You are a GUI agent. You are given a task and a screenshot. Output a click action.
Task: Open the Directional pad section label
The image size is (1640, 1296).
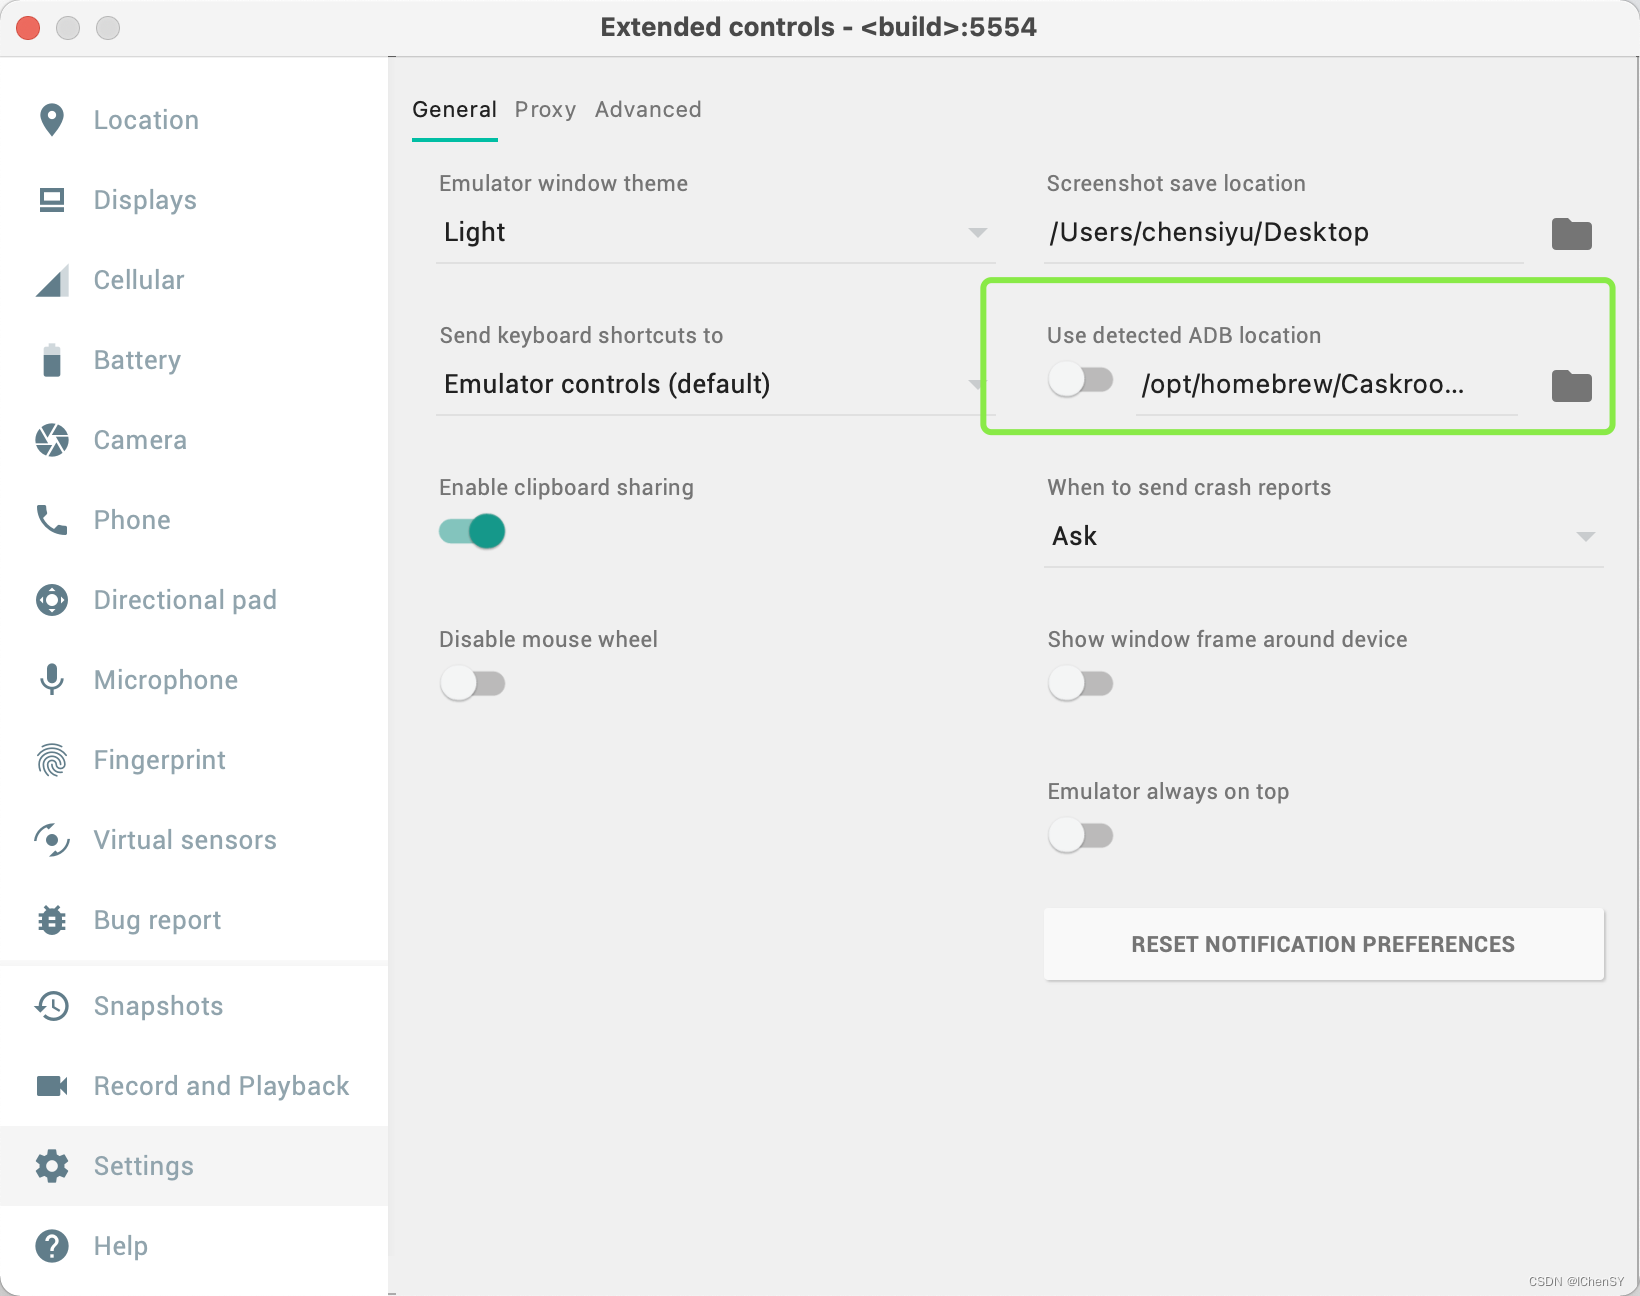[x=185, y=600]
